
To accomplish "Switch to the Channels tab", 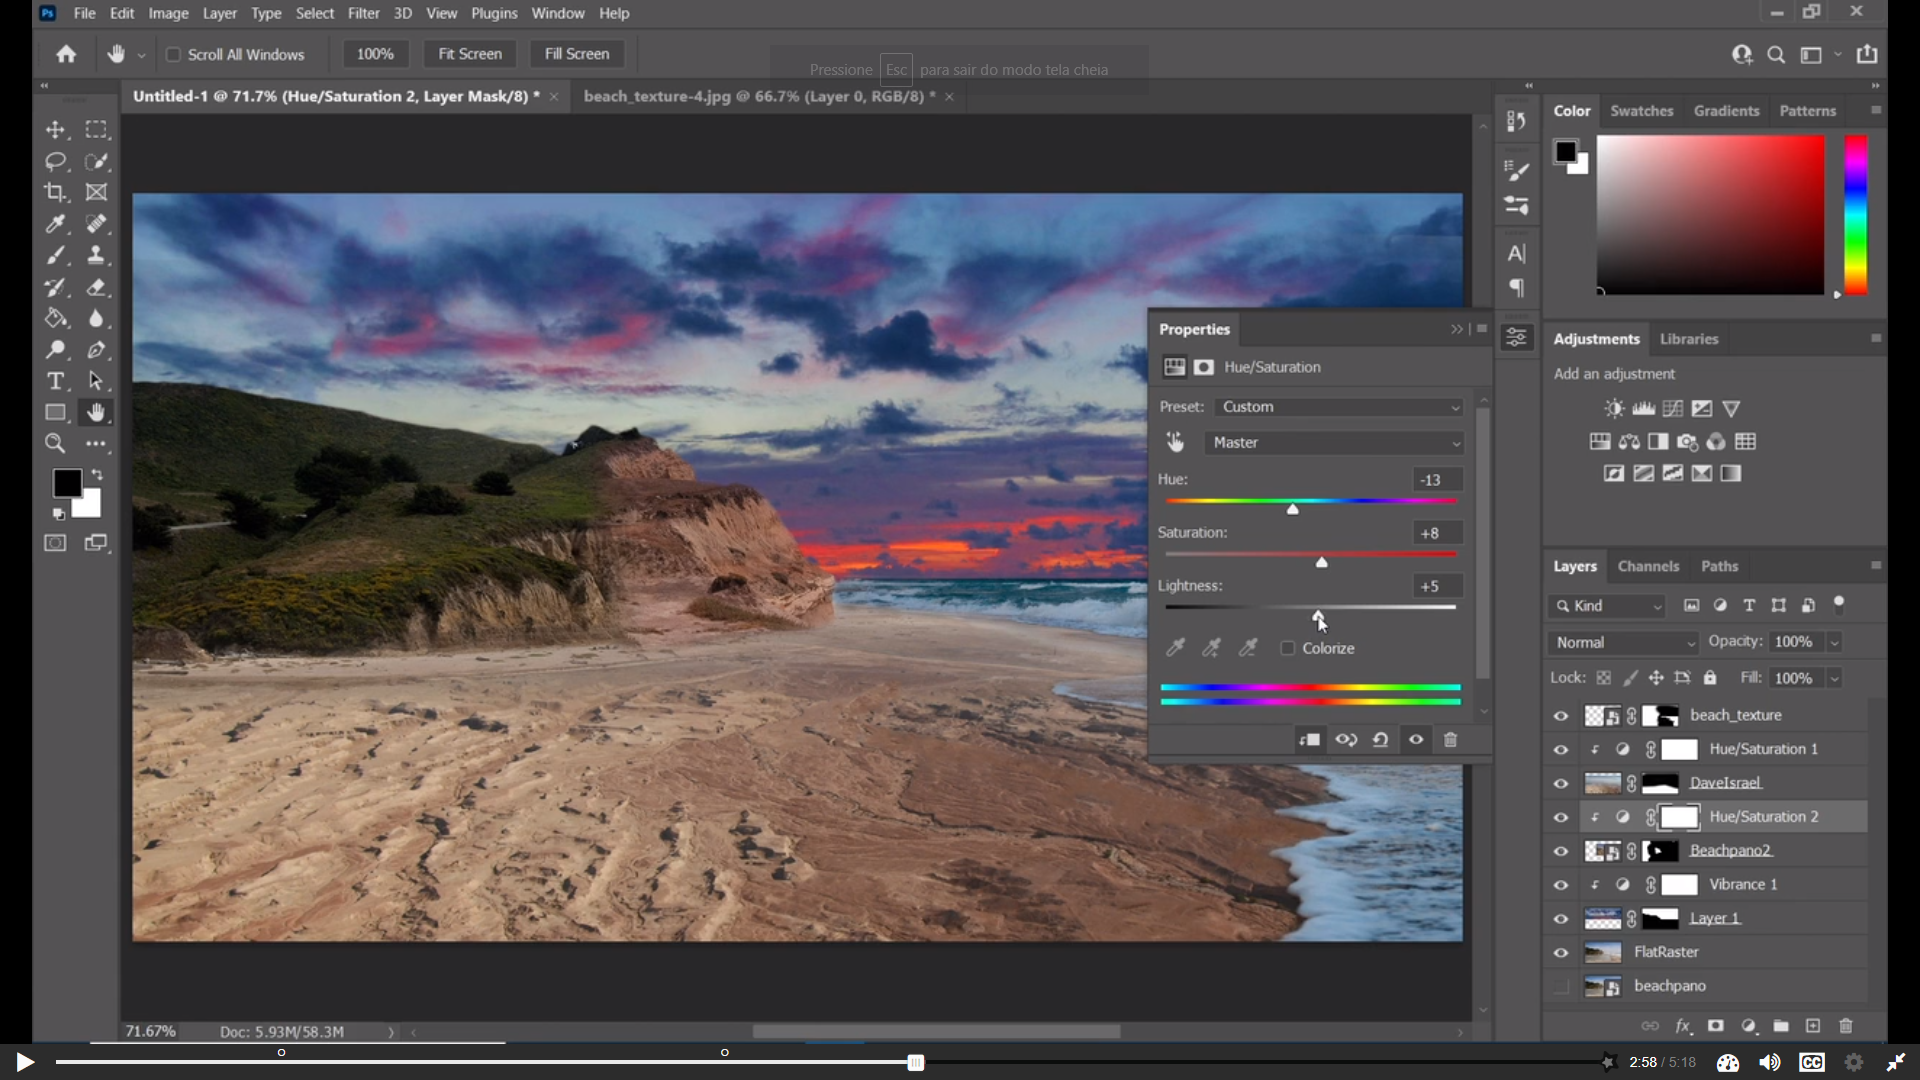I will click(1649, 566).
